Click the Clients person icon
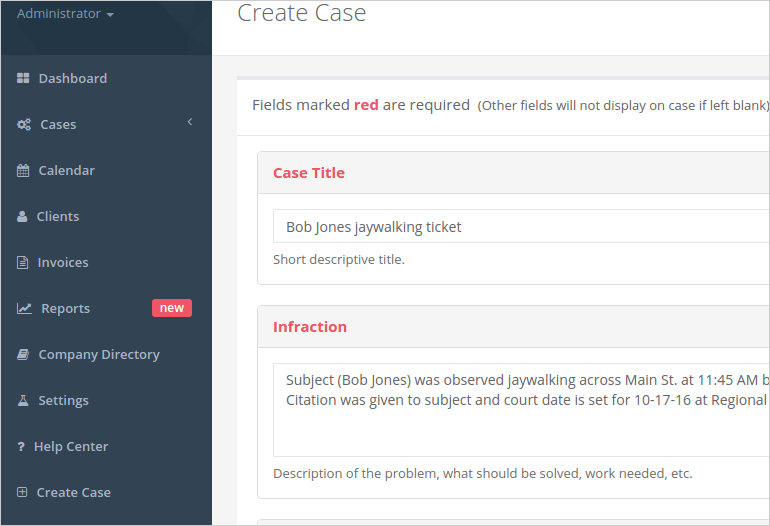 [x=23, y=217]
